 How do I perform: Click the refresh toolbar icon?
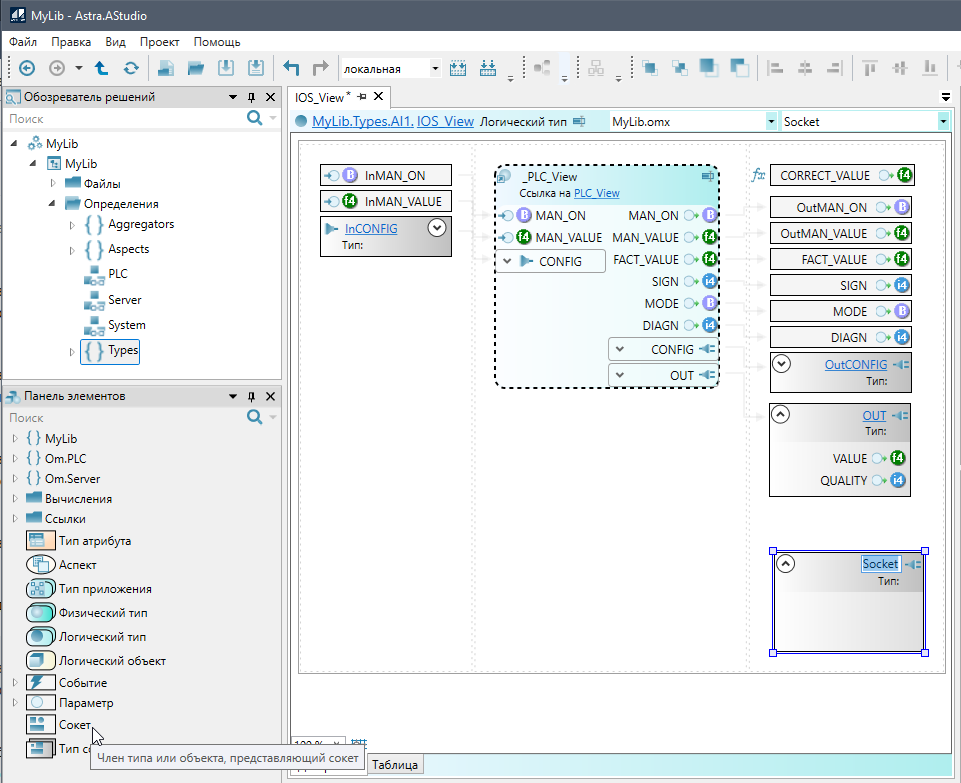131,68
